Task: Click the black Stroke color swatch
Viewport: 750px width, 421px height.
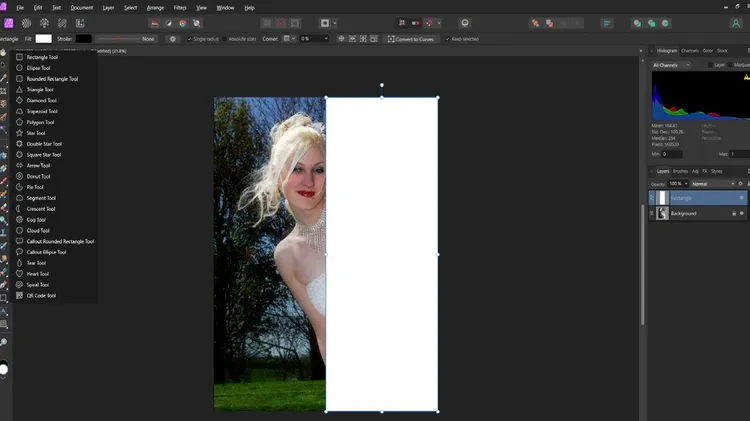Action: click(x=84, y=39)
